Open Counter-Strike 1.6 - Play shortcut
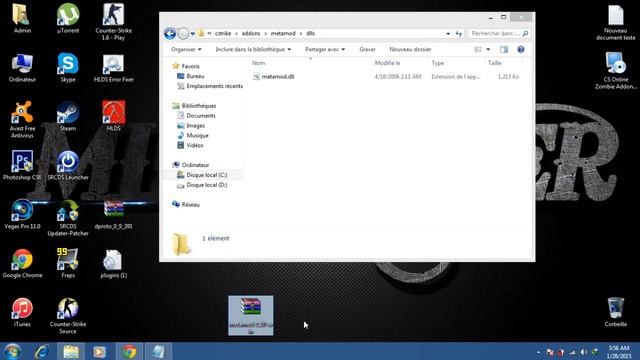This screenshot has width=640, height=360. tap(113, 22)
